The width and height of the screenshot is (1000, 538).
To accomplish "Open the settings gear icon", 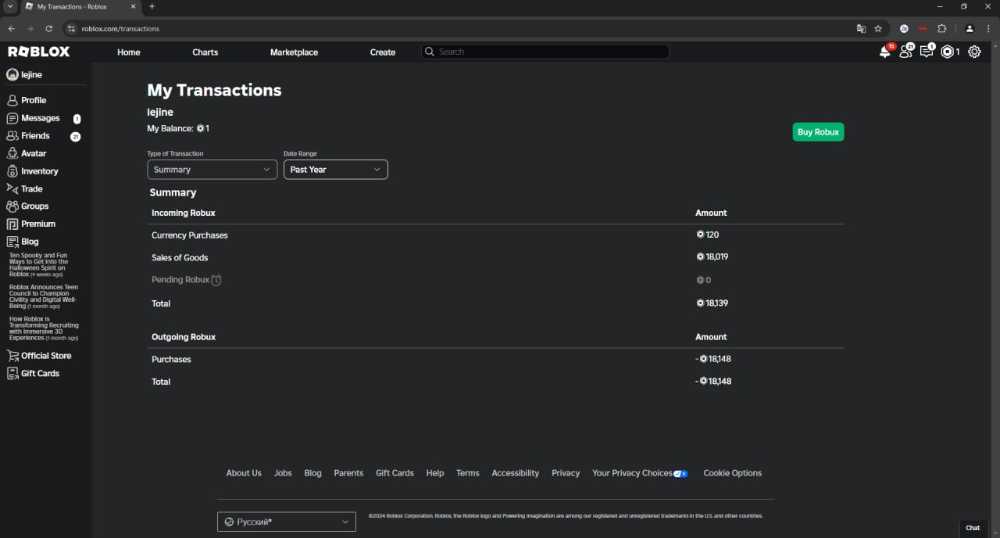I will (974, 52).
